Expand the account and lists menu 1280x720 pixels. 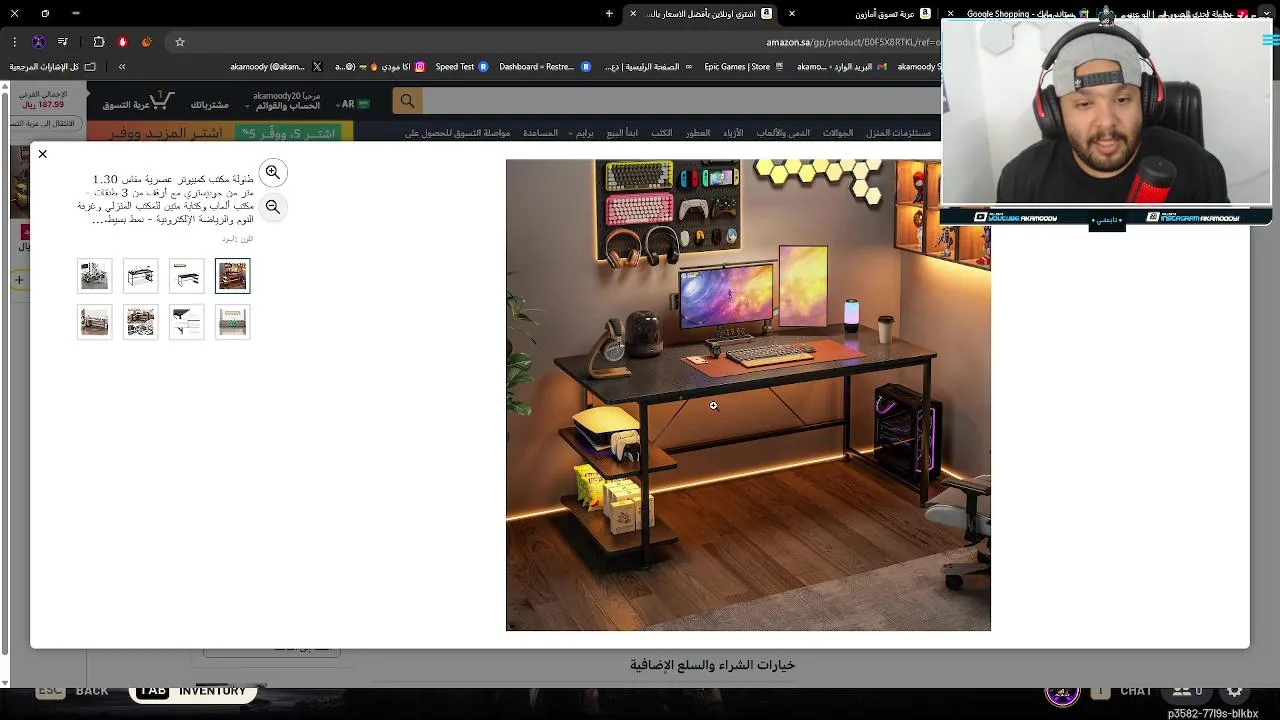point(284,101)
